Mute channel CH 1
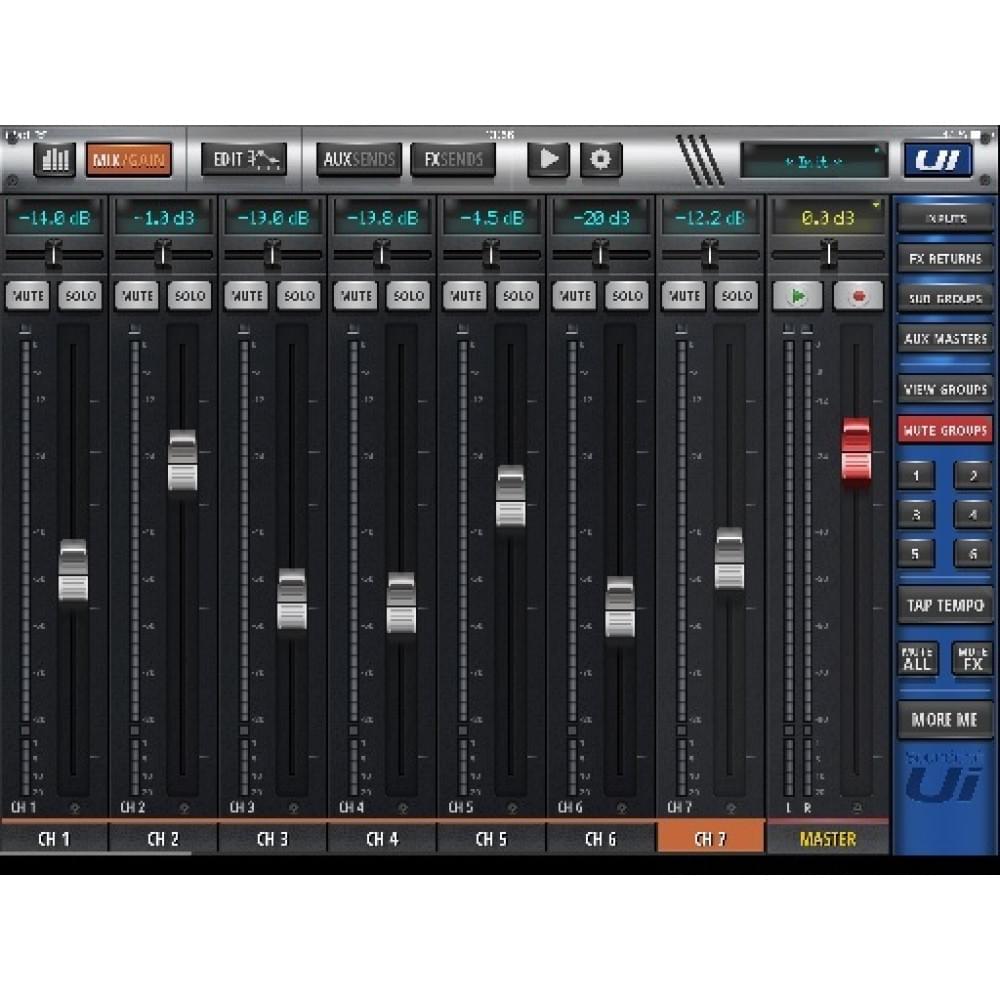 coord(28,296)
